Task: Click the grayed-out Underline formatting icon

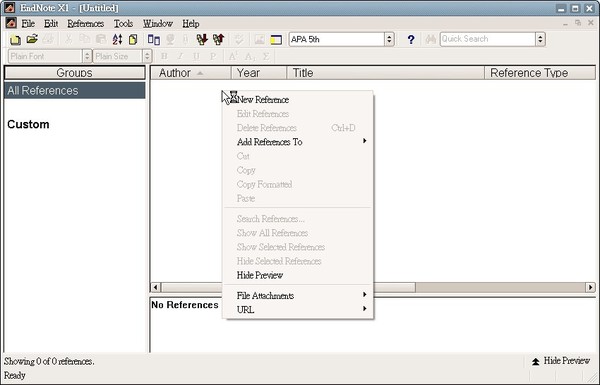Action: click(196, 56)
